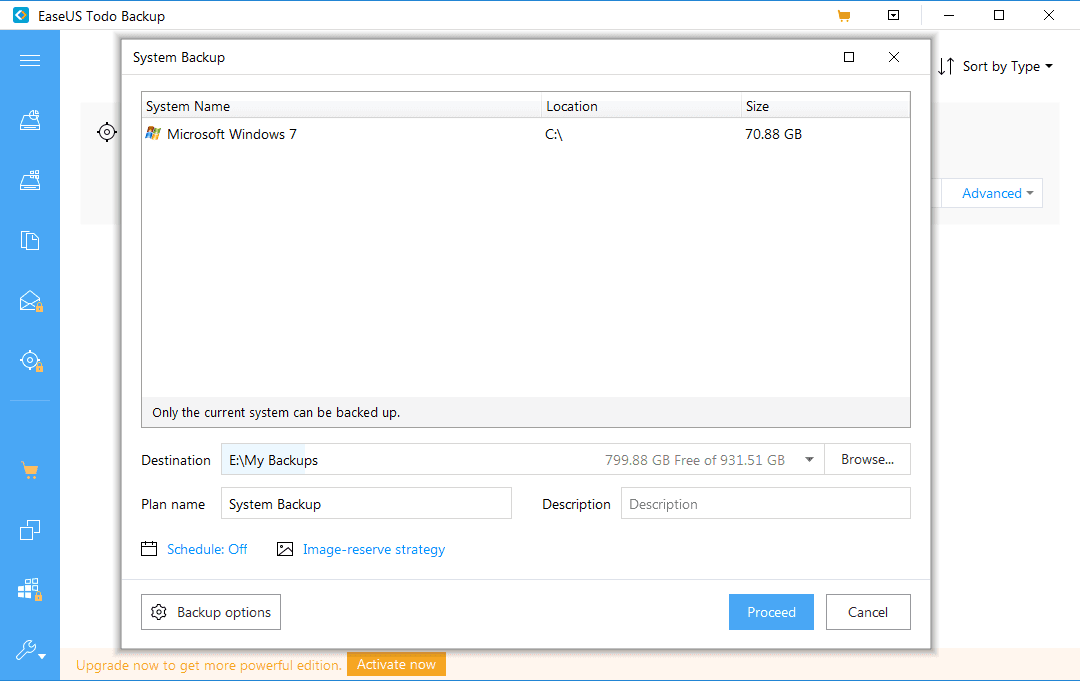This screenshot has width=1080, height=681.
Task: Open the File Backup sidebar icon
Action: 30,240
